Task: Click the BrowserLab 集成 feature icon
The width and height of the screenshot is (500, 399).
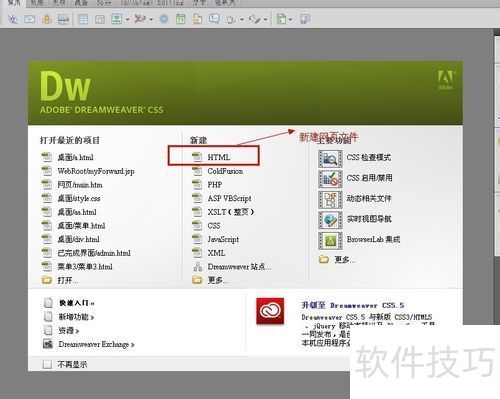Action: point(330,240)
